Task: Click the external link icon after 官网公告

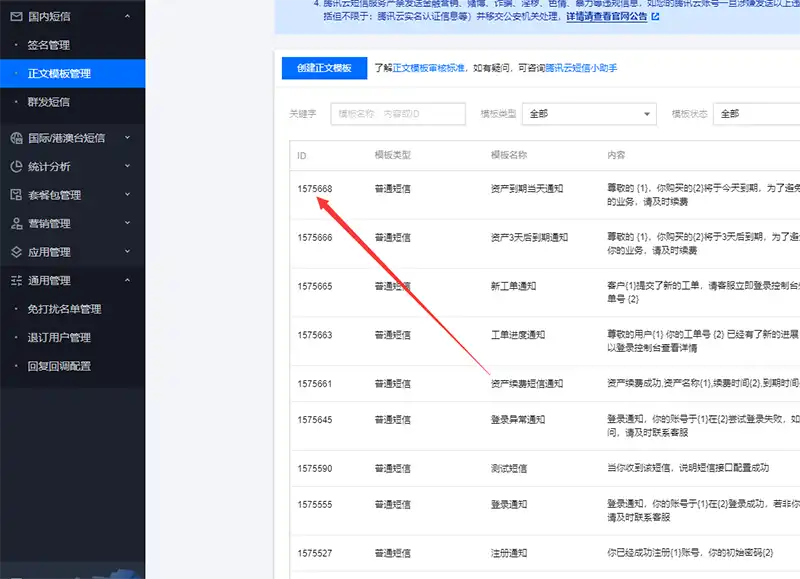Action: 655,17
